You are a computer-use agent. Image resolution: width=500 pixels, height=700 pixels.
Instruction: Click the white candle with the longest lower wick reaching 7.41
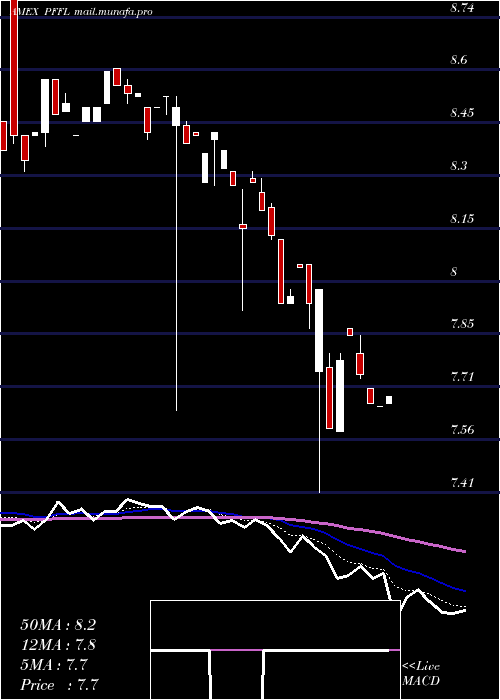[x=319, y=330]
